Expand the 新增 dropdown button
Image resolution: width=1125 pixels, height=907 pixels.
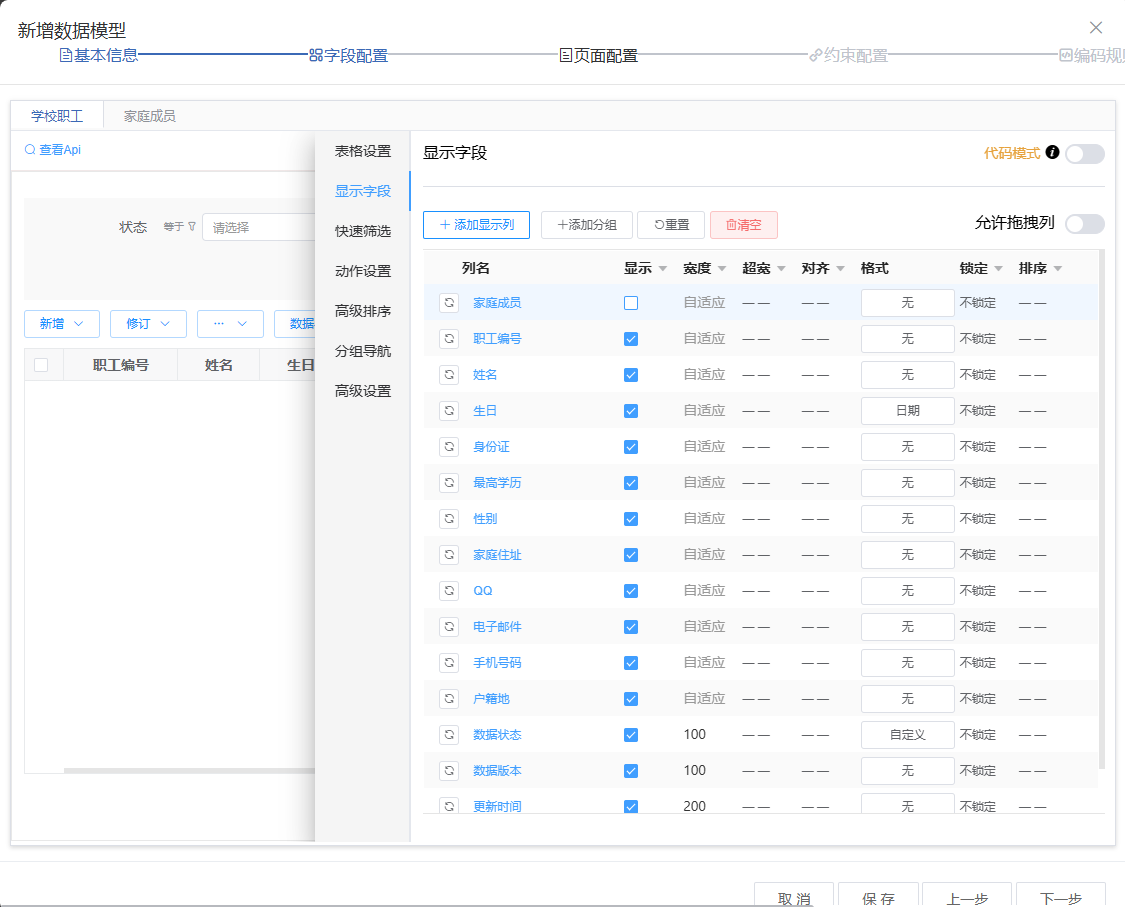point(61,324)
